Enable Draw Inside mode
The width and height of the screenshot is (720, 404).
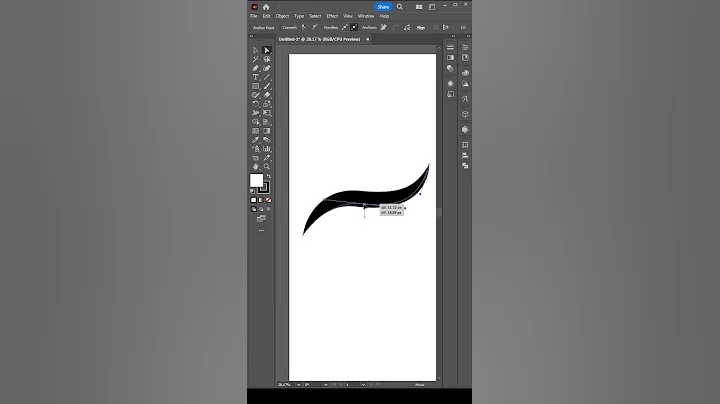click(x=269, y=209)
